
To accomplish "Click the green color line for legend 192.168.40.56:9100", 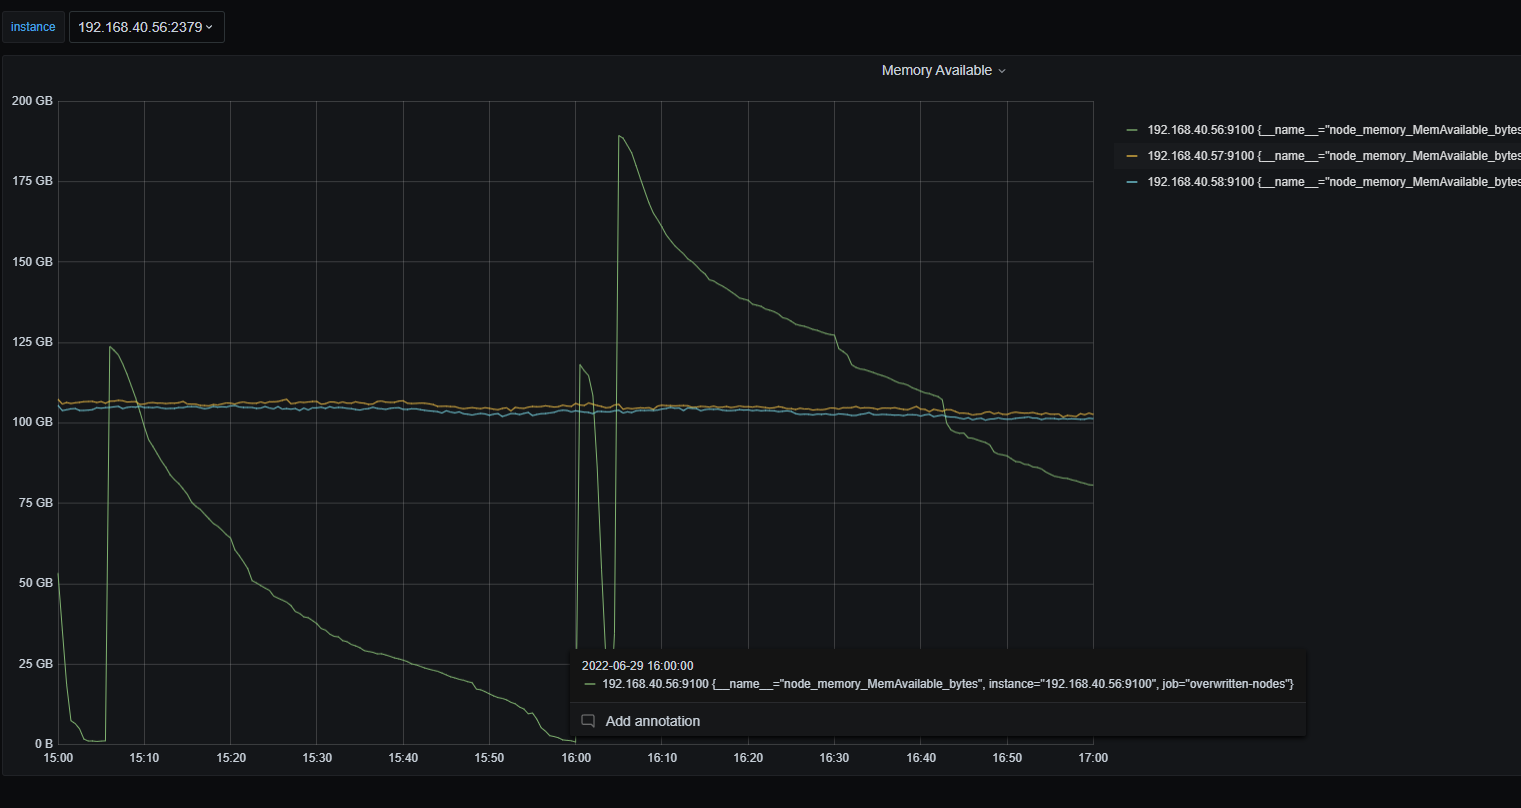I will click(x=1132, y=130).
